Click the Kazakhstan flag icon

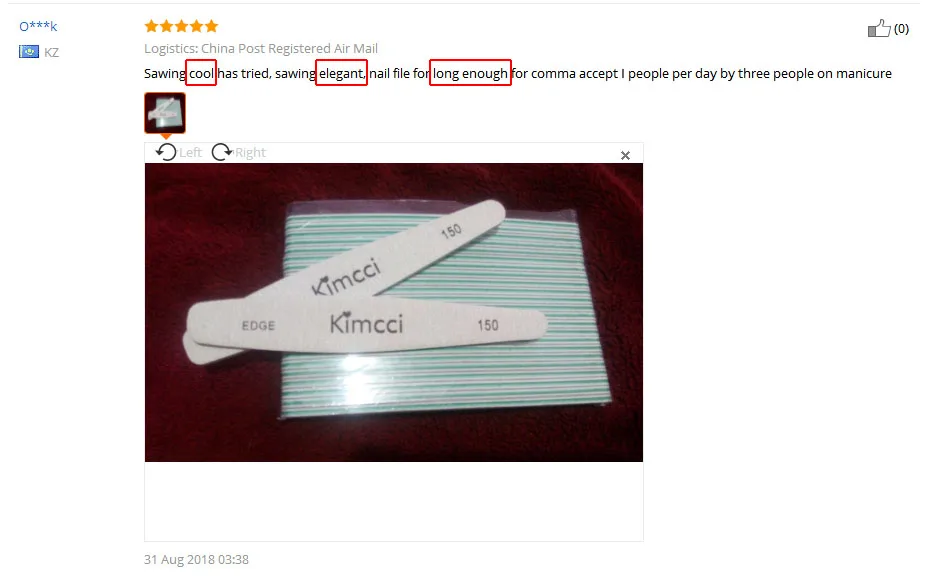(29, 51)
